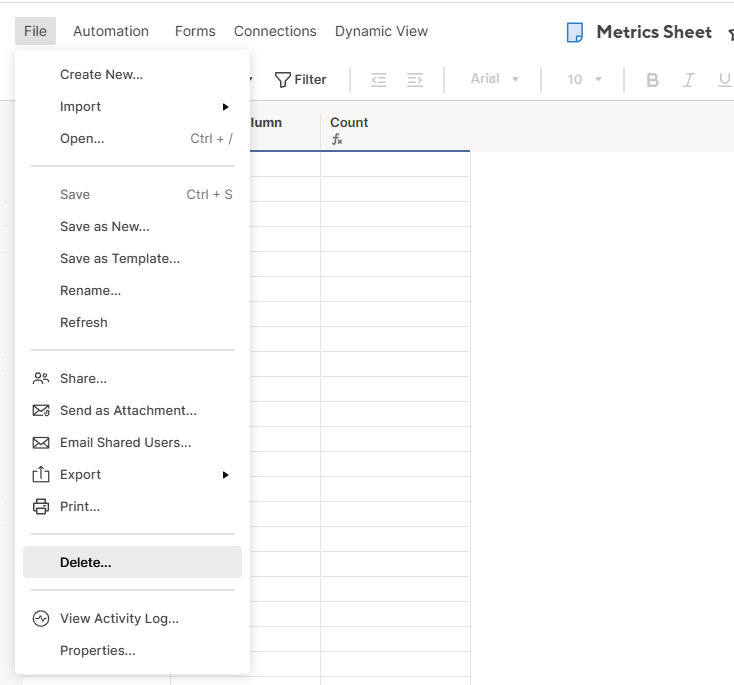Image resolution: width=734 pixels, height=685 pixels.
Task: Toggle italic formatting
Action: 688,80
